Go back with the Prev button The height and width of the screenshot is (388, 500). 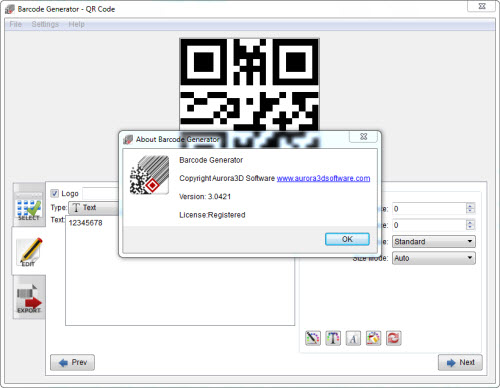[72, 362]
